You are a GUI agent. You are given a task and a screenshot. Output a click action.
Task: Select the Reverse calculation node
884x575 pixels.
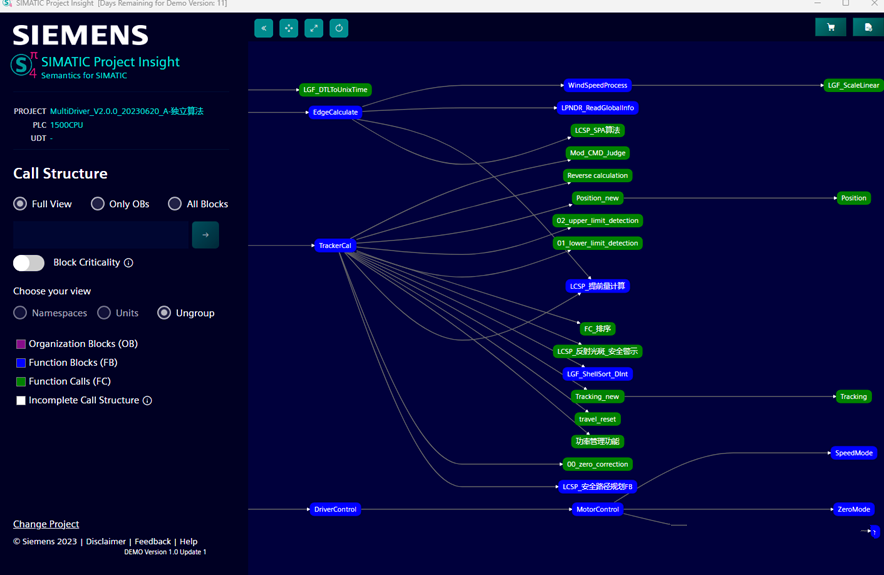tap(598, 175)
